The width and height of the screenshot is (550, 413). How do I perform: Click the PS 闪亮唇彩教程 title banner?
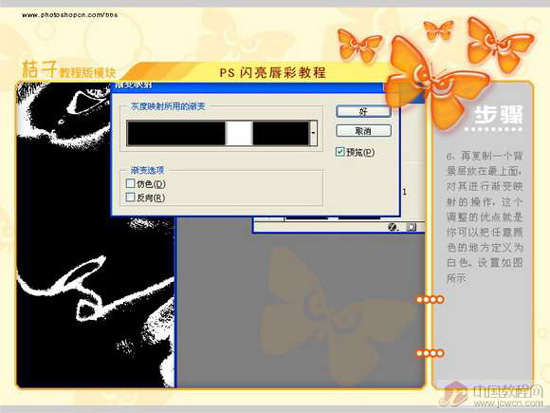273,72
